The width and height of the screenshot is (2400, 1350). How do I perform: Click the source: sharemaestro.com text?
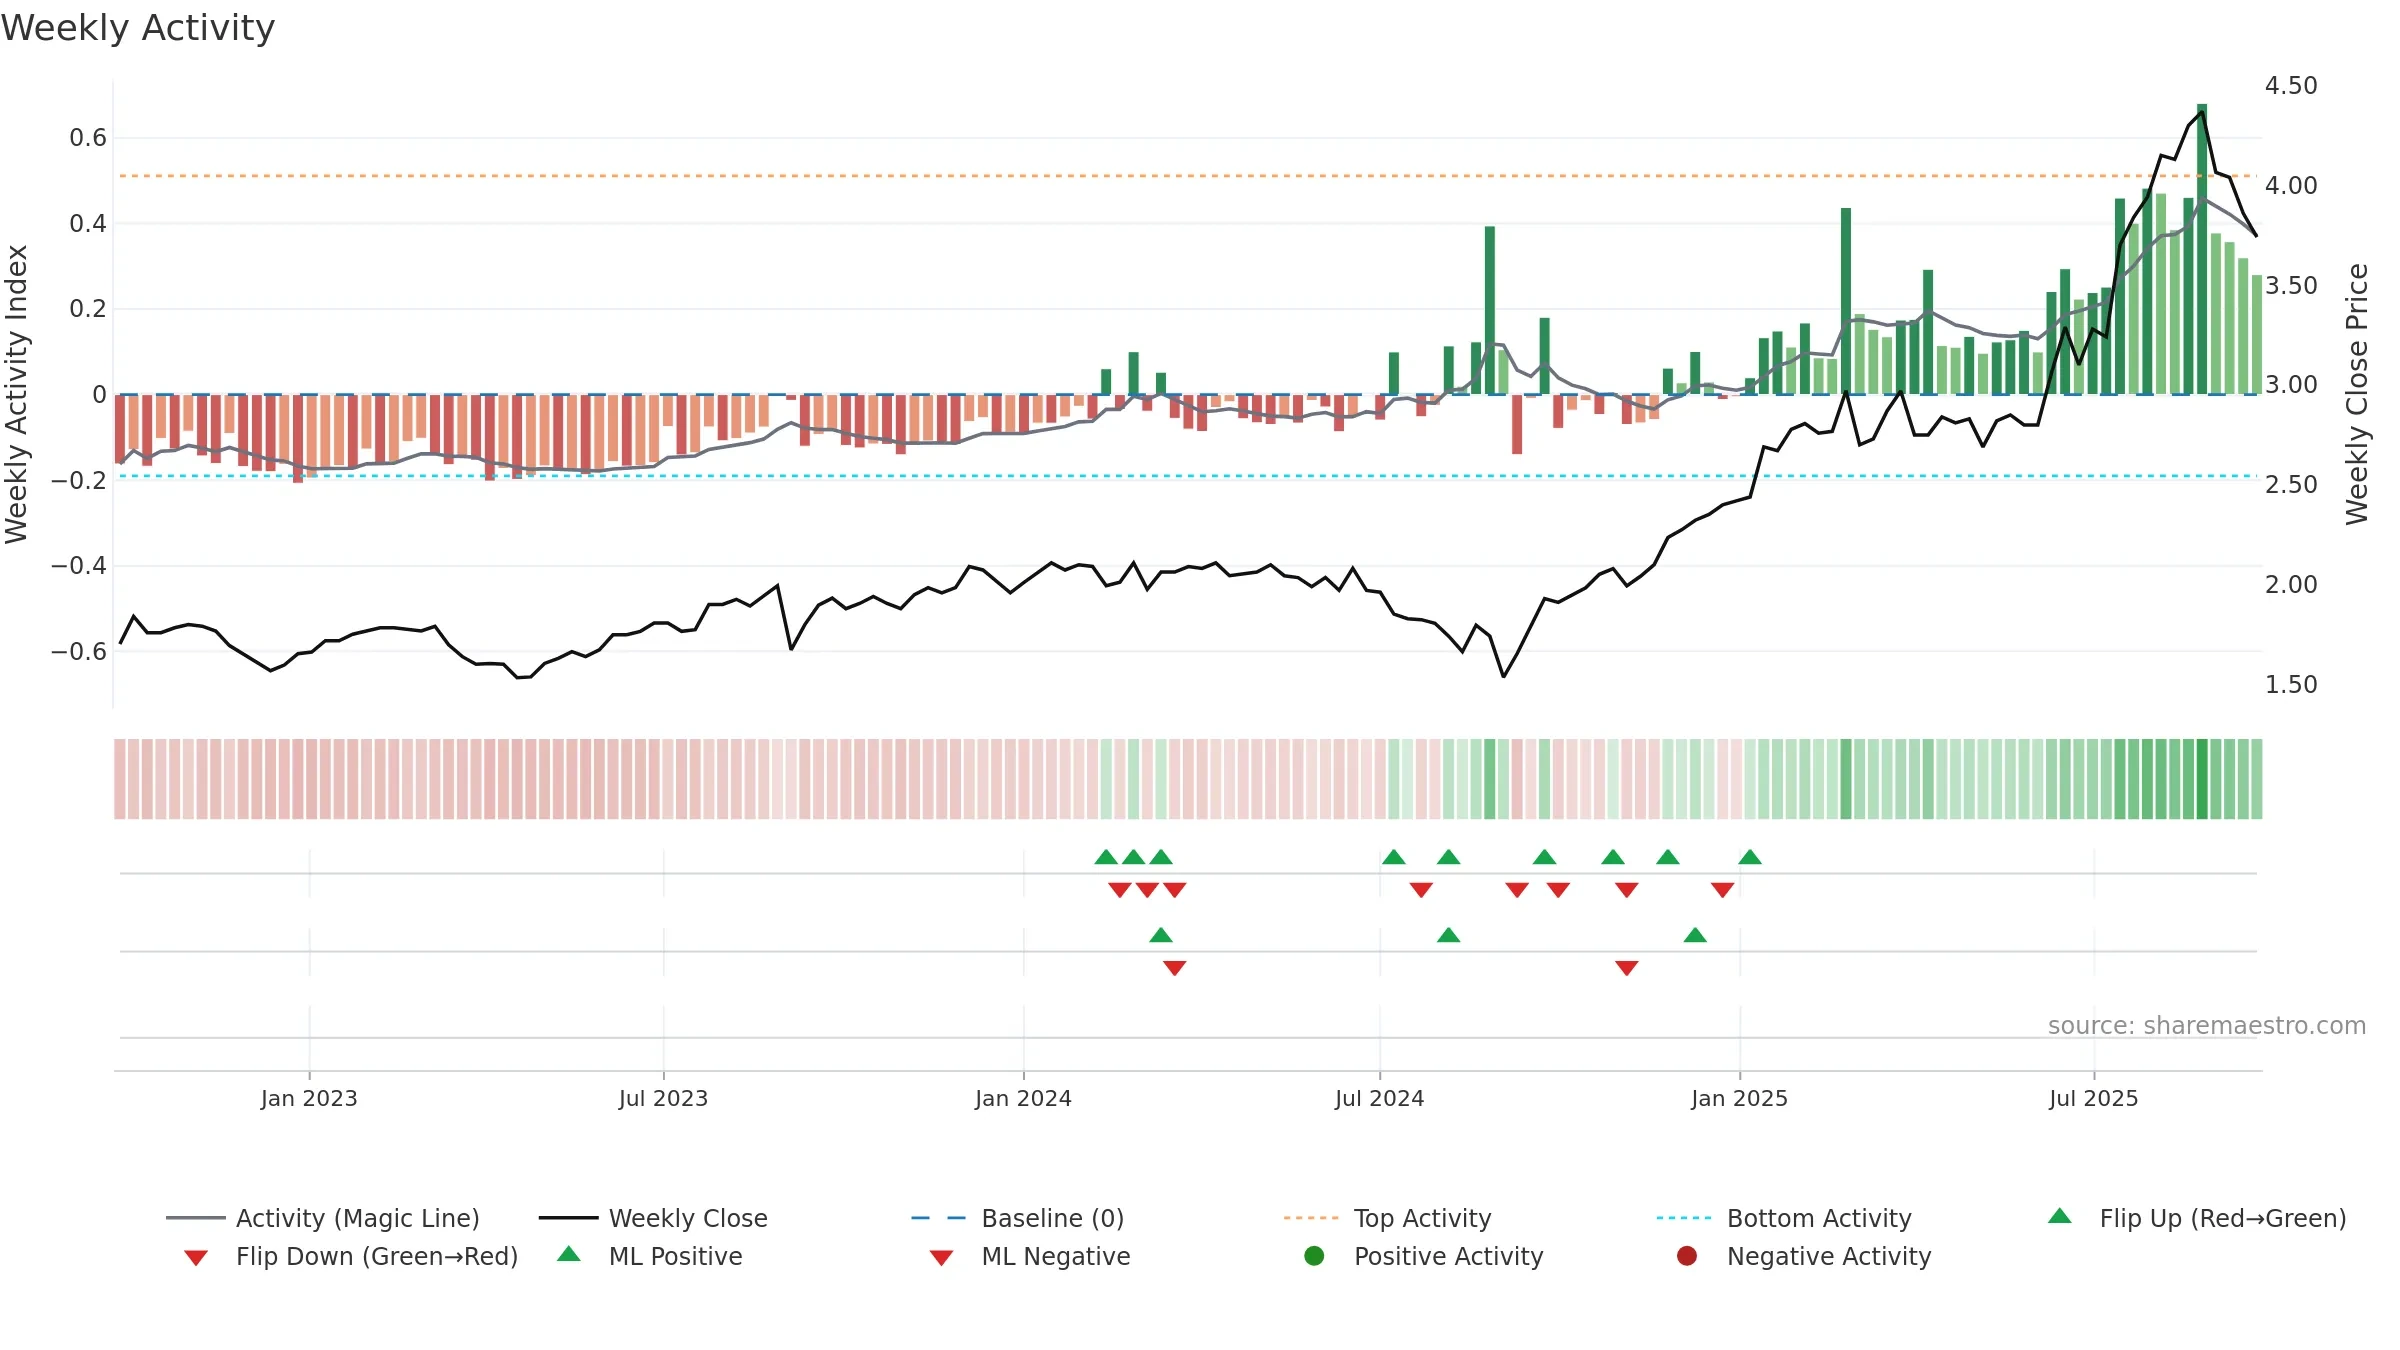pos(2207,1025)
